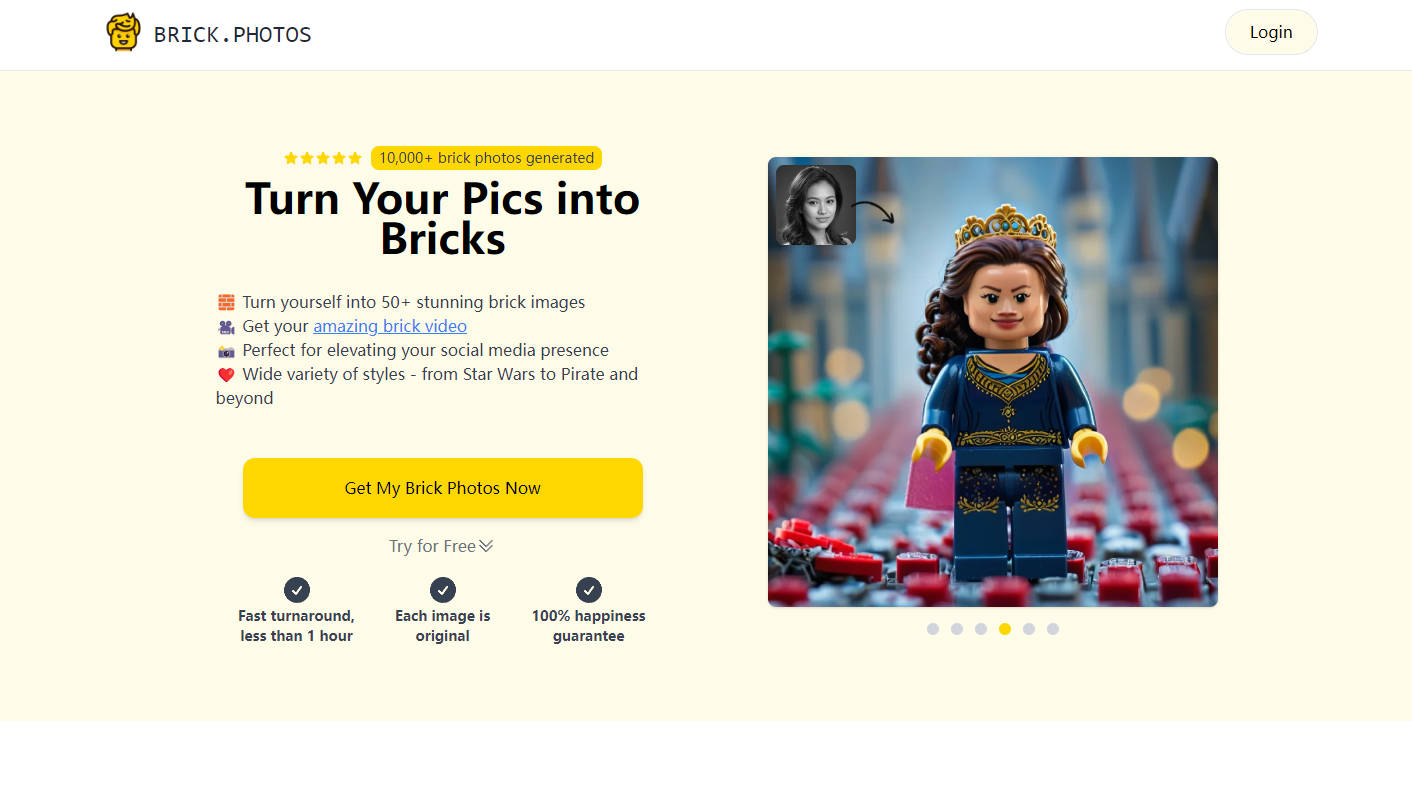Click the BRICK.PHOTOS minifigure logo icon
Viewport: 1412px width, 812px height.
(123, 31)
